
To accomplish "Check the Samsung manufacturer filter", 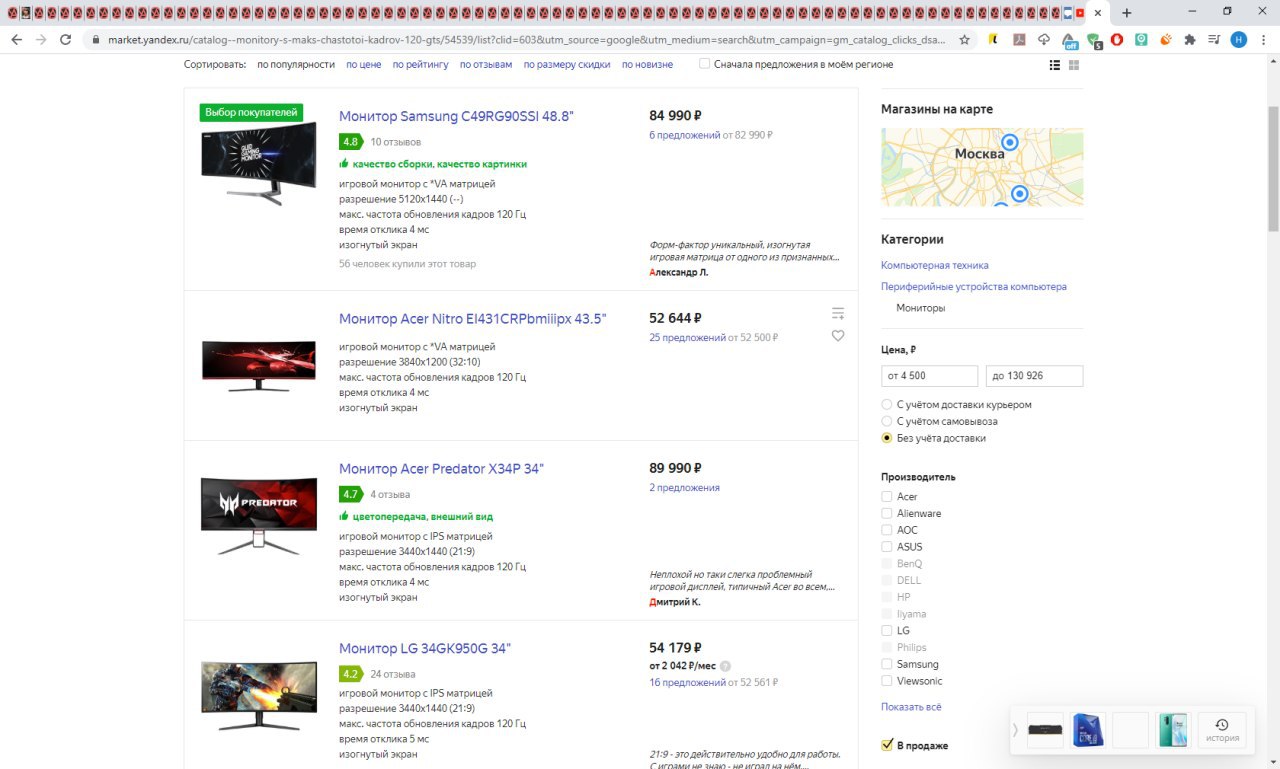I will click(x=886, y=664).
